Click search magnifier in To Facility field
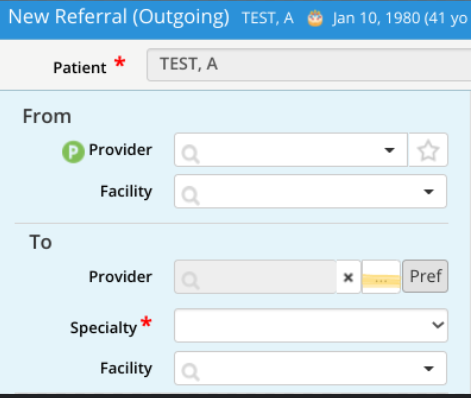 [190, 372]
